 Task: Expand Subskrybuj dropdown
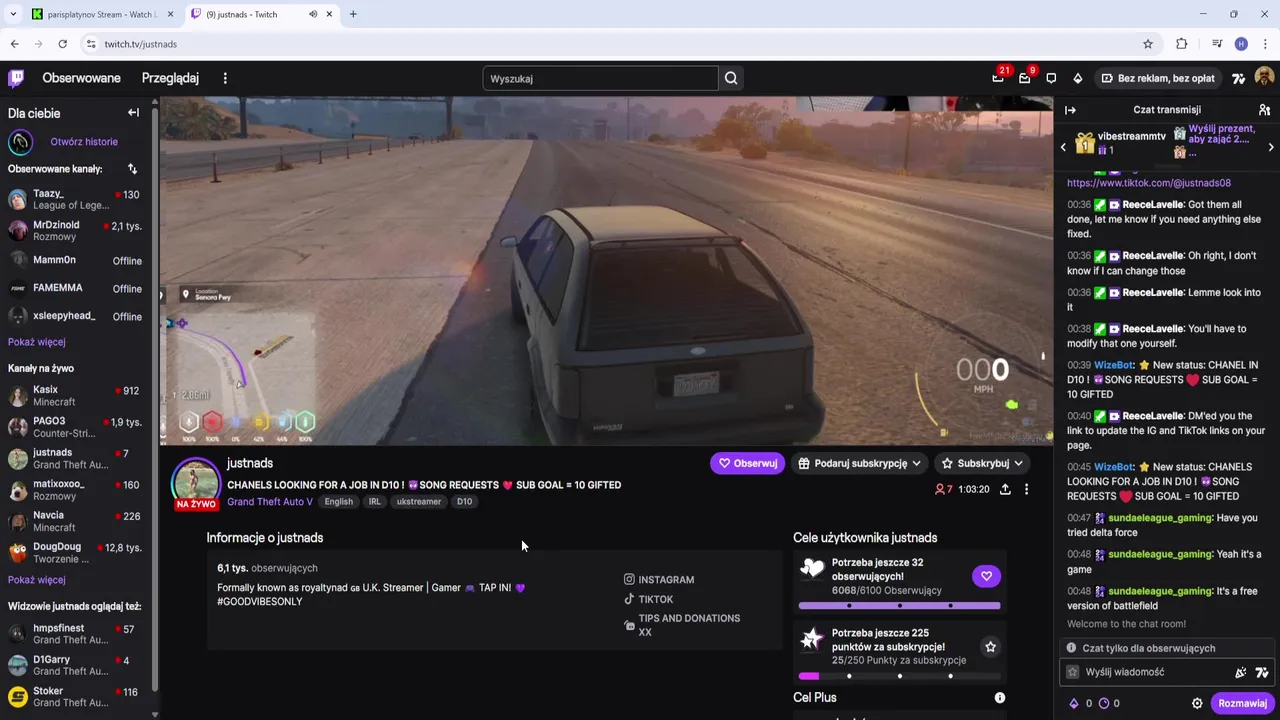point(1018,463)
